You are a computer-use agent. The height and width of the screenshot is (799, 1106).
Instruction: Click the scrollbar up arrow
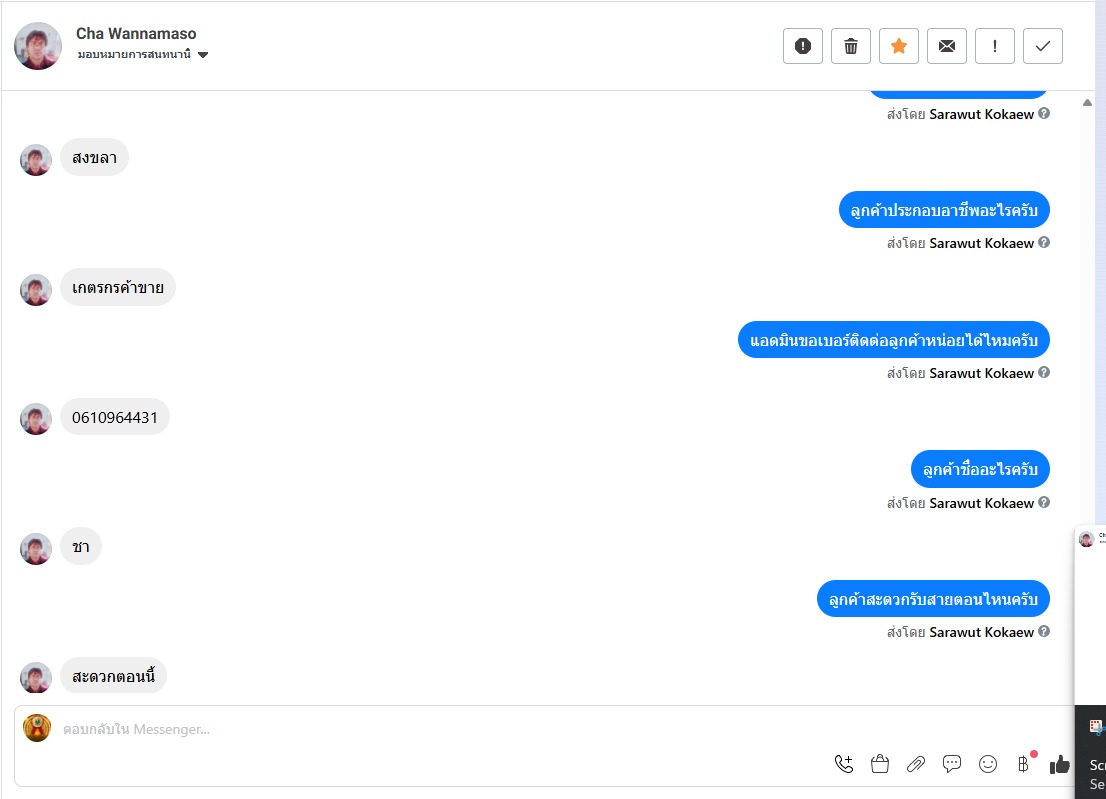point(1087,102)
